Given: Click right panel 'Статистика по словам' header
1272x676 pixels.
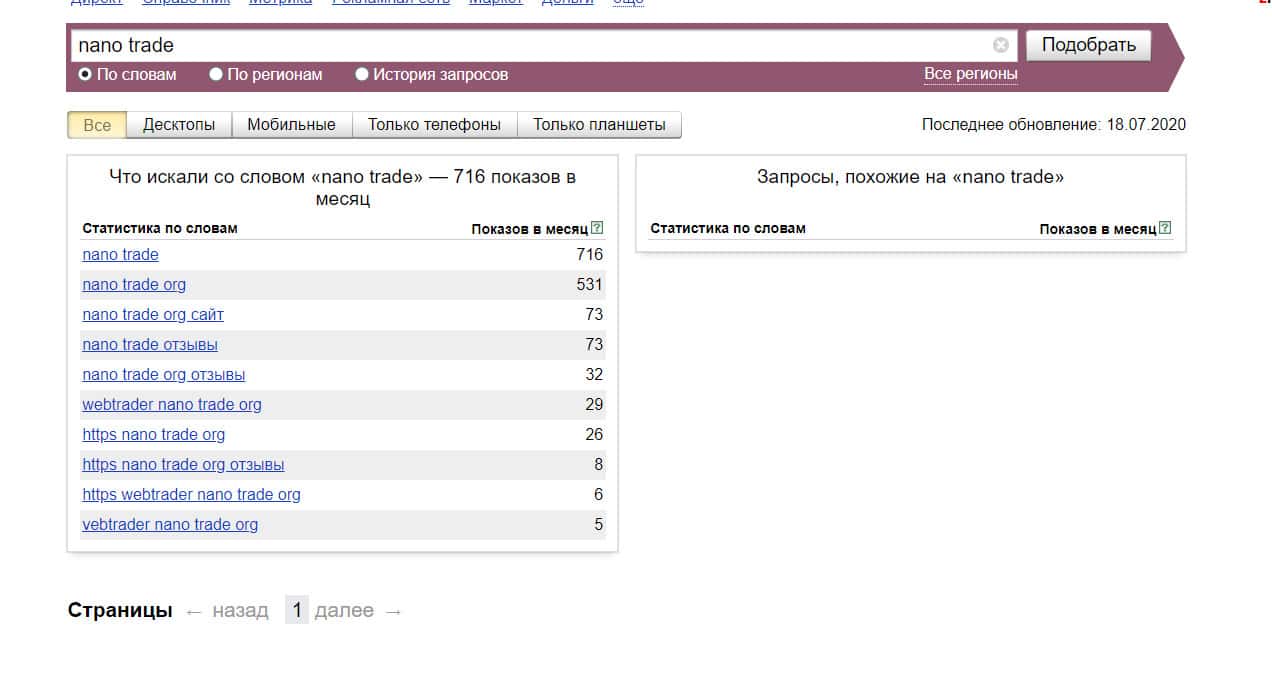Looking at the screenshot, I should point(728,228).
